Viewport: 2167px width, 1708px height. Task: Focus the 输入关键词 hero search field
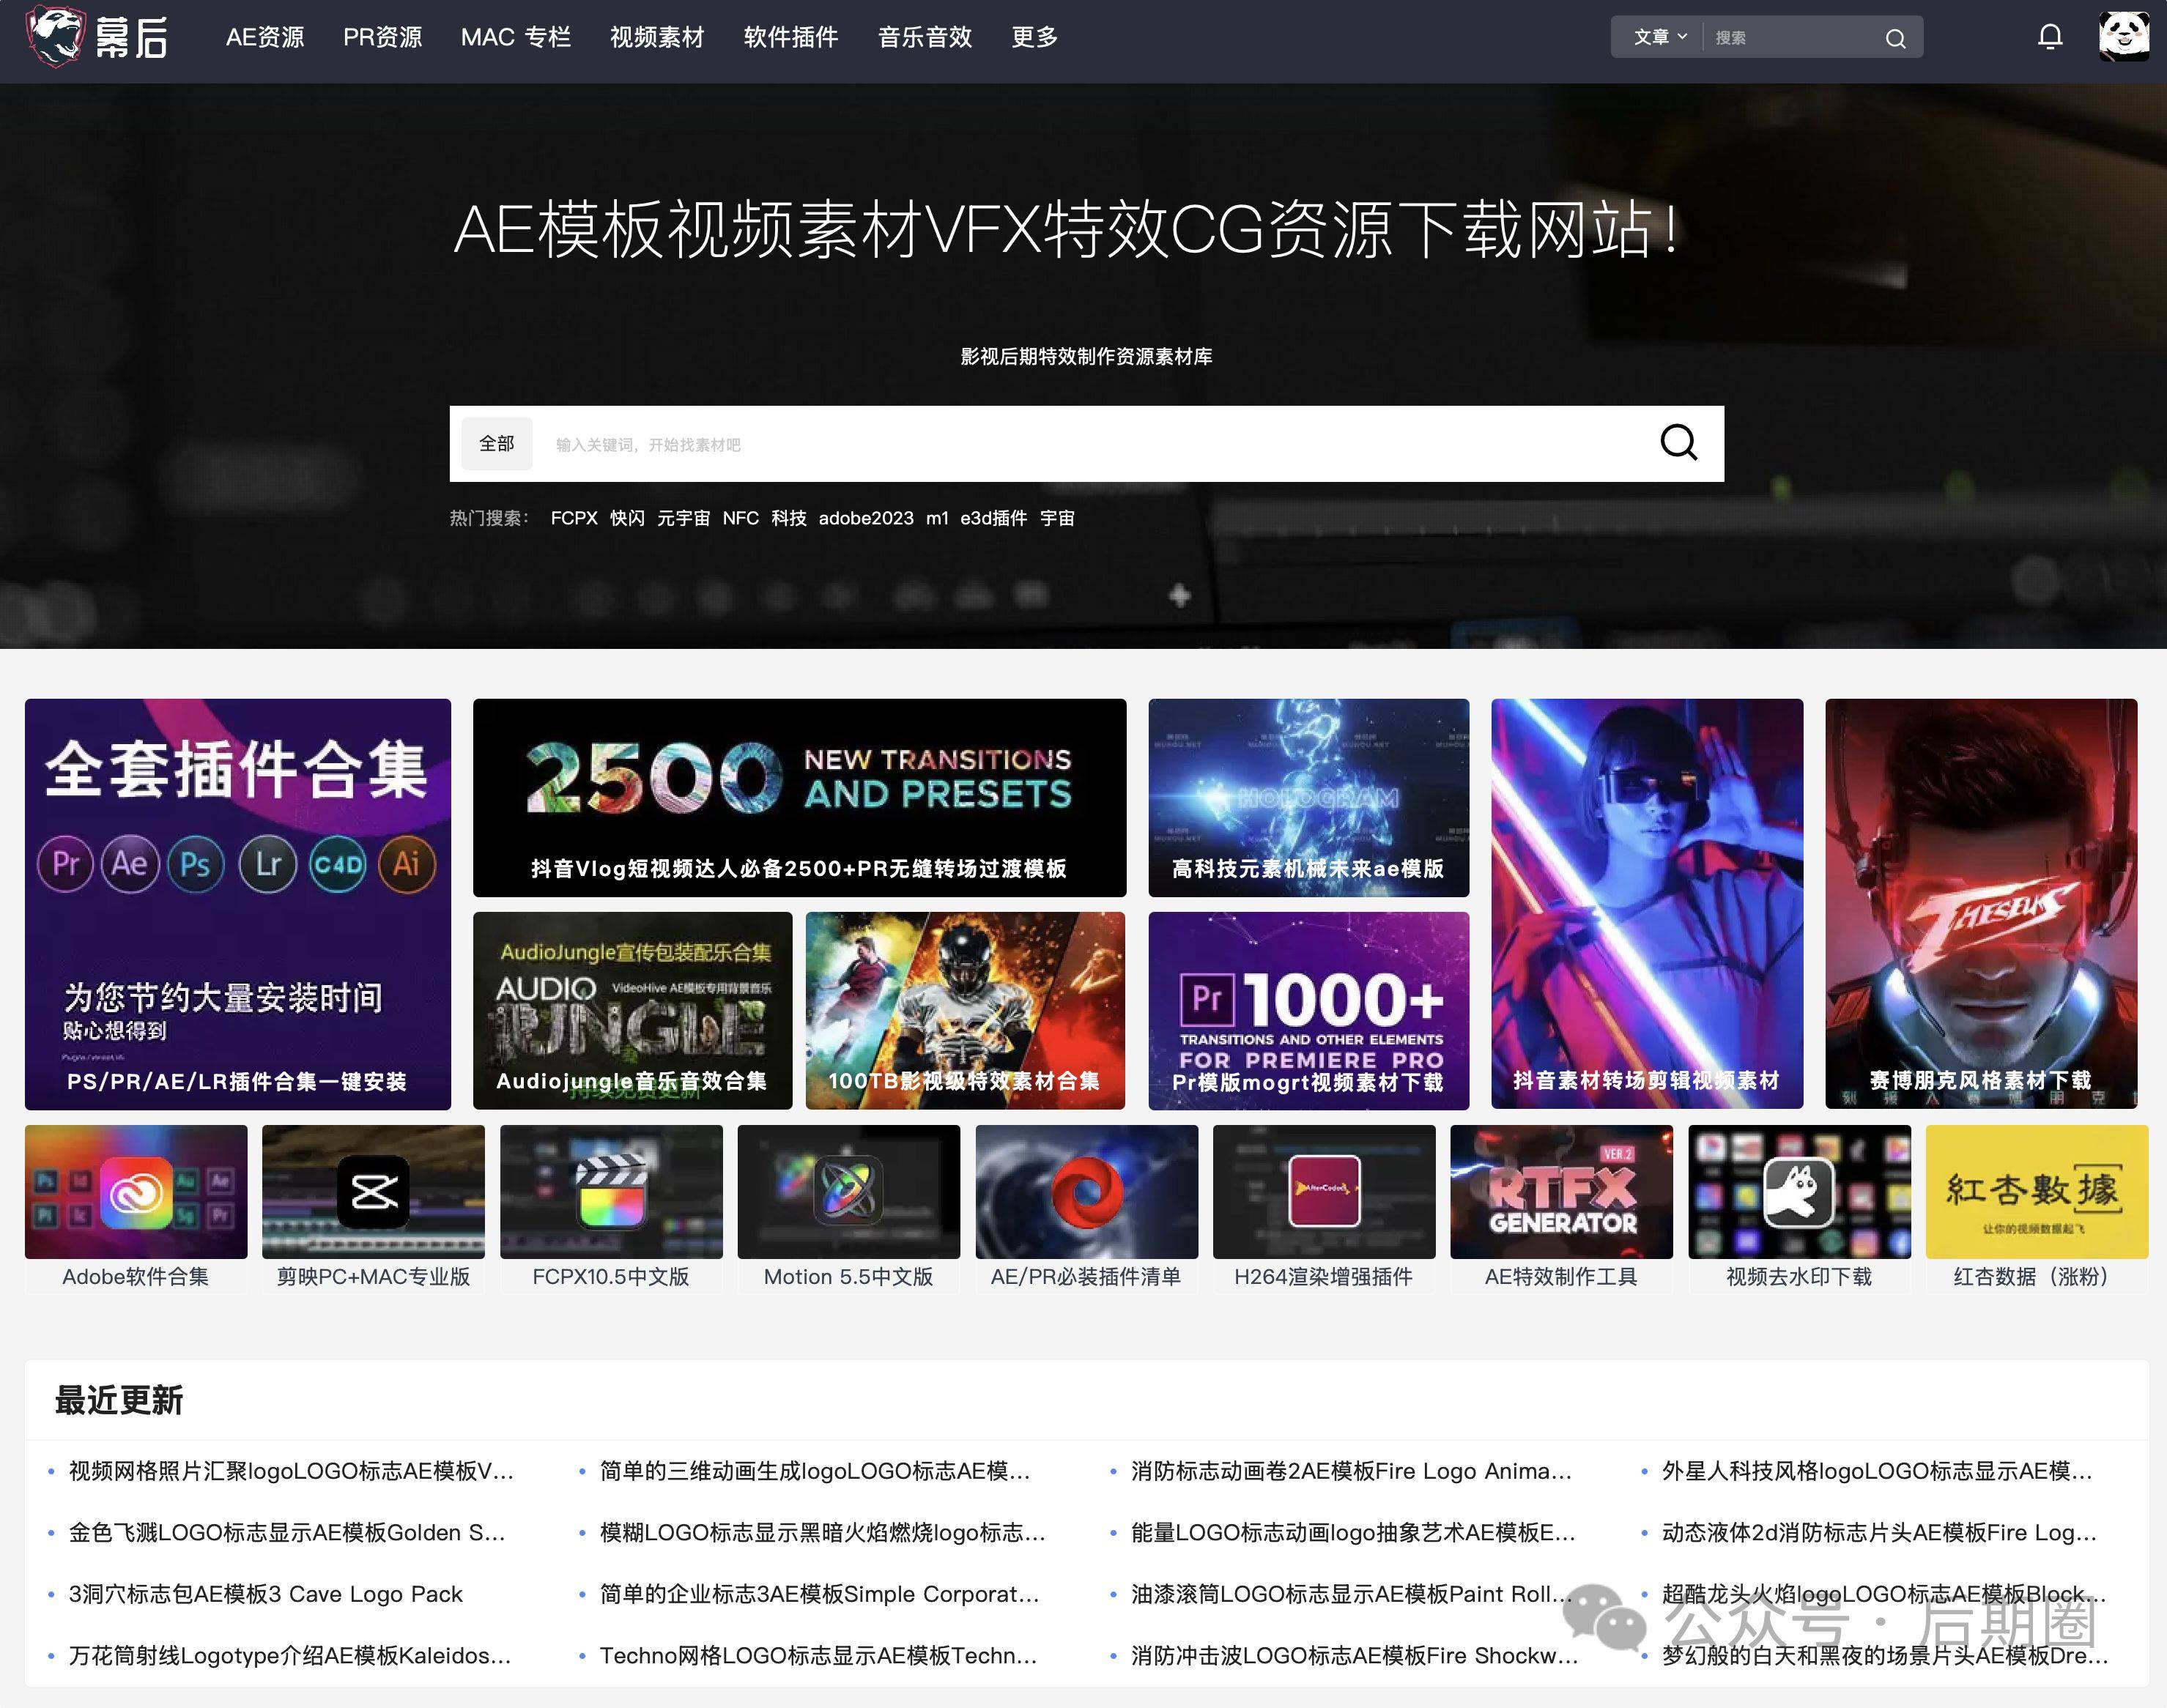pyautogui.click(x=1090, y=444)
